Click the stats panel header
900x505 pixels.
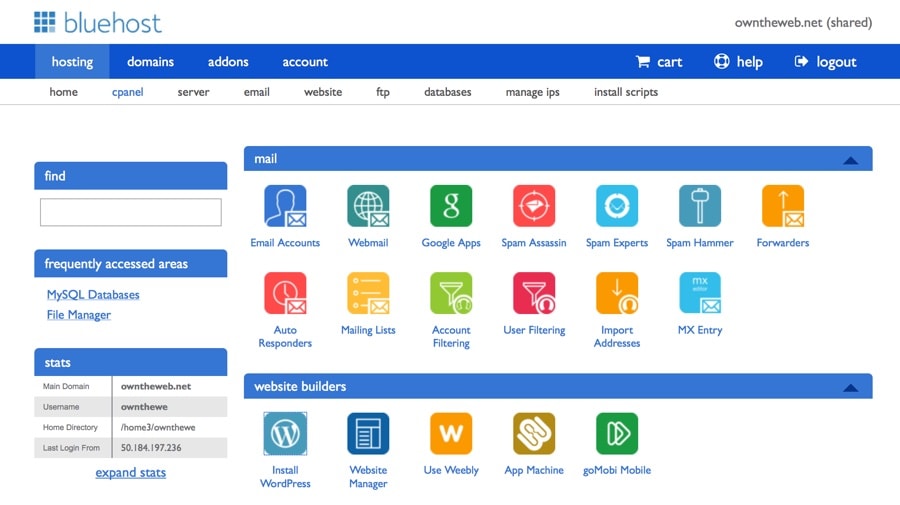tap(131, 362)
